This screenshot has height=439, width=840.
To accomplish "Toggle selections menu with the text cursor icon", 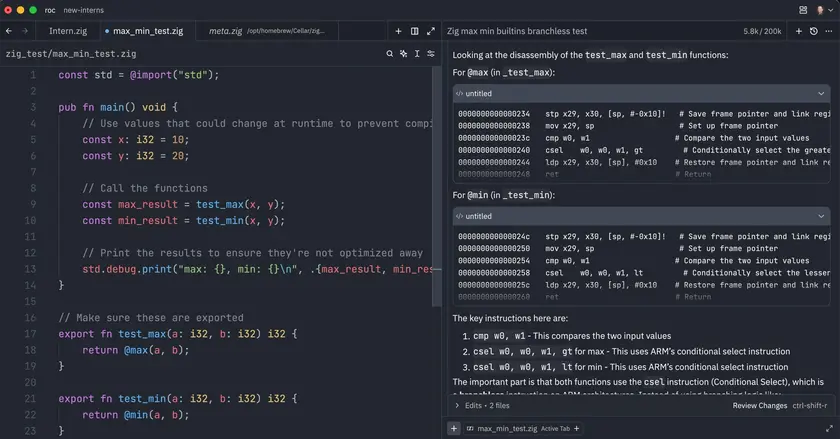I will pyautogui.click(x=417, y=54).
